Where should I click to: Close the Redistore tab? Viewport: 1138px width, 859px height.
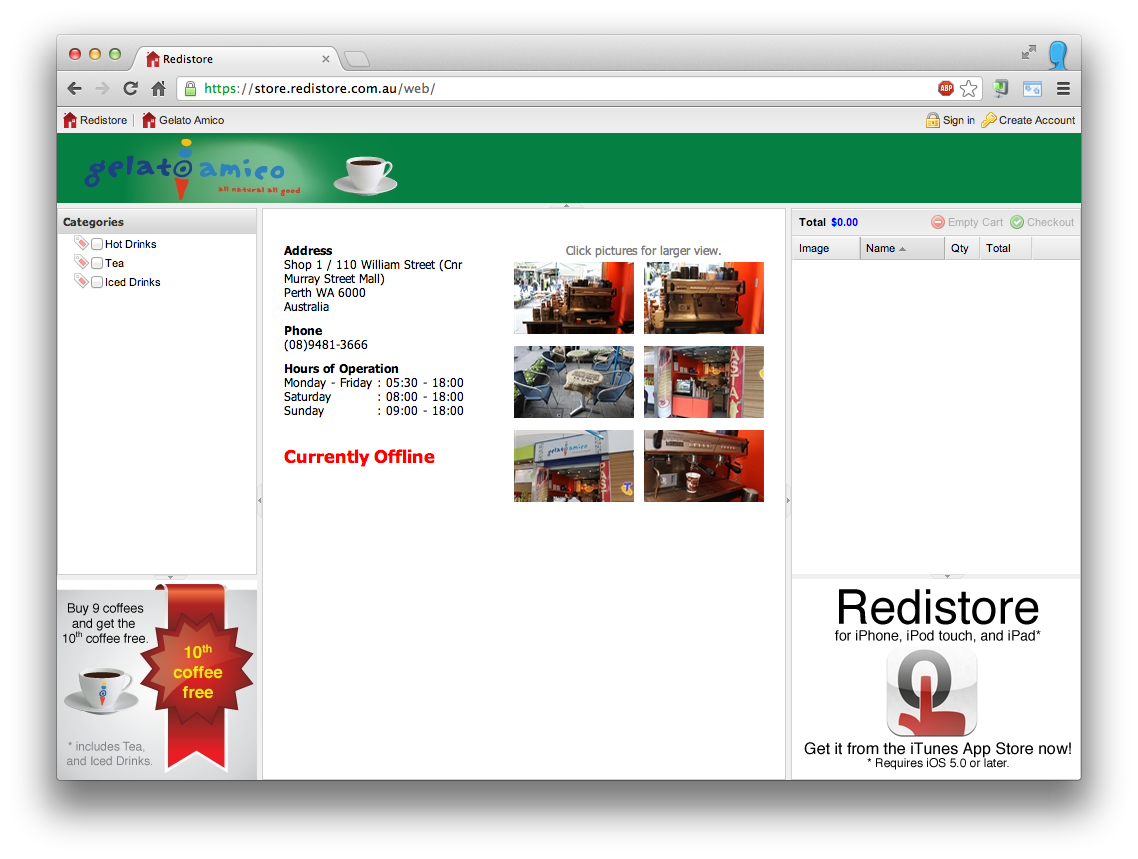click(326, 59)
